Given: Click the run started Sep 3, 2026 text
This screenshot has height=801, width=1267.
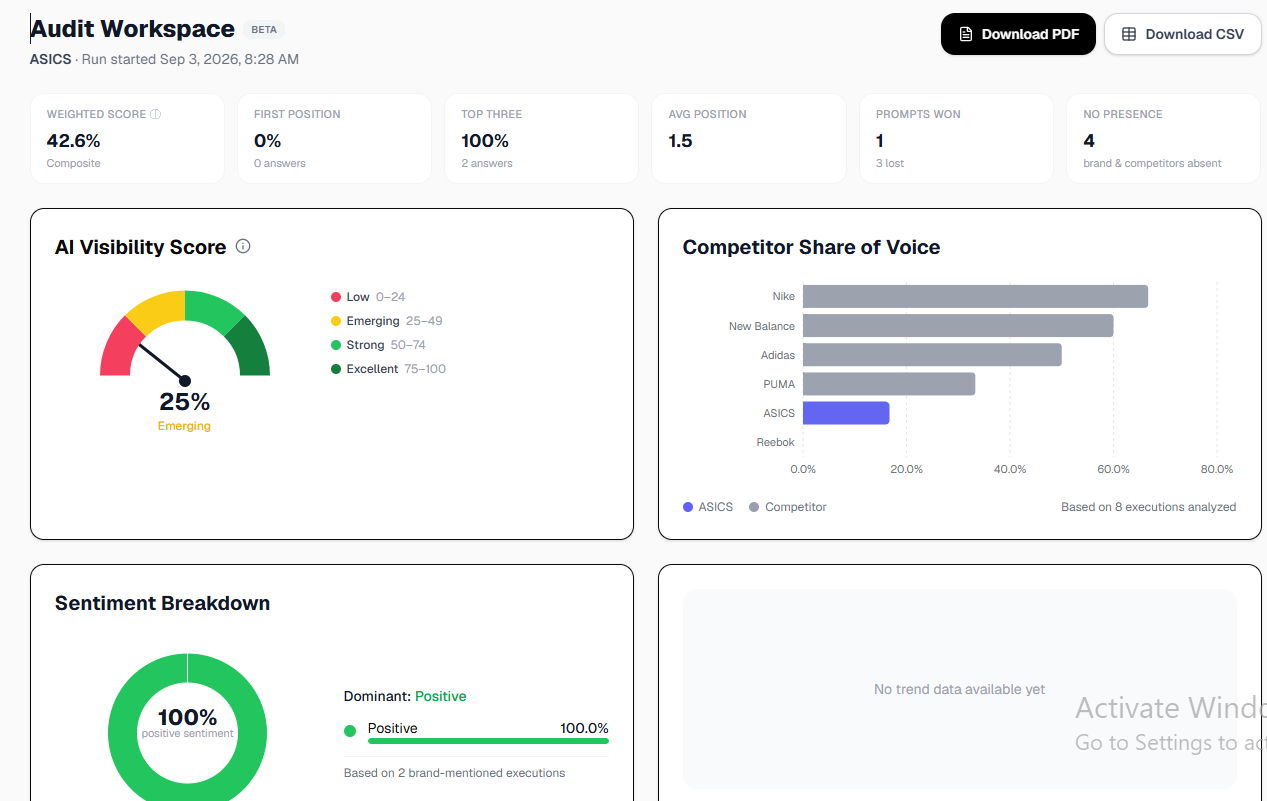Looking at the screenshot, I should (x=190, y=59).
